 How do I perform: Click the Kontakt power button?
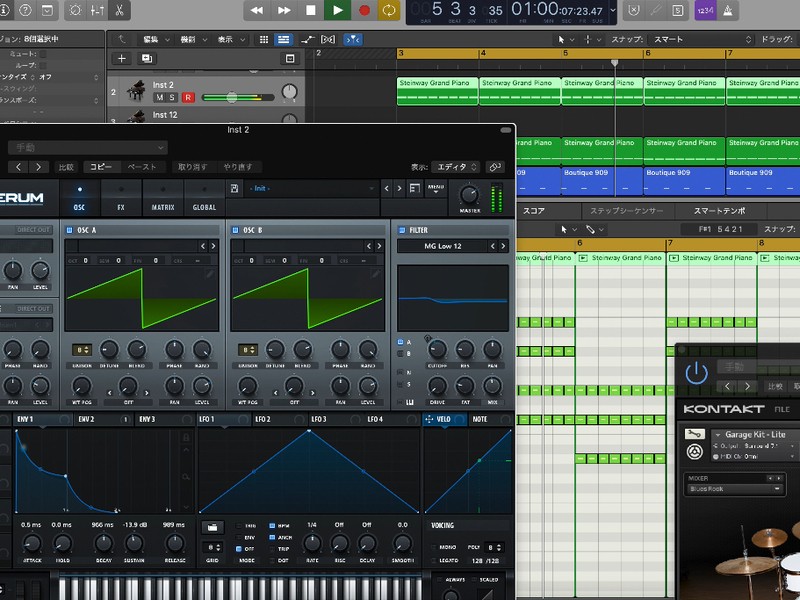(x=696, y=374)
